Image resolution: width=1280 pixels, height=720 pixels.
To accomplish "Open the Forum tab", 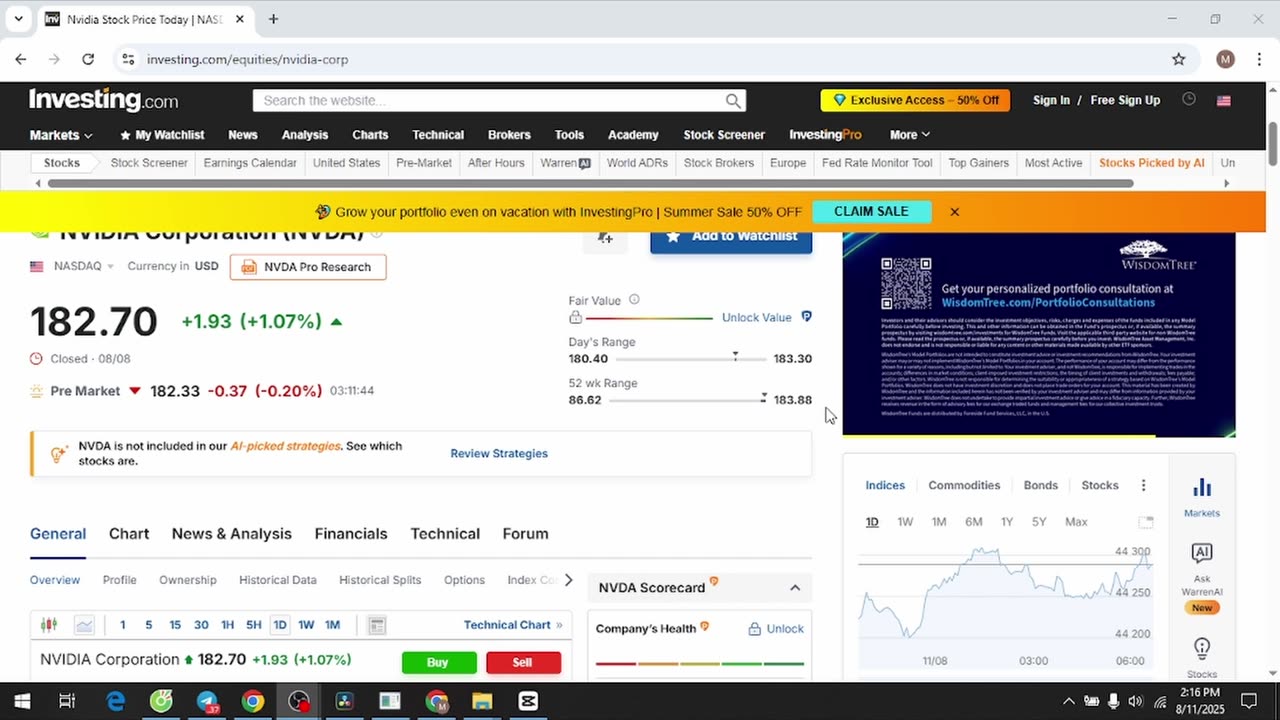I will 525,534.
